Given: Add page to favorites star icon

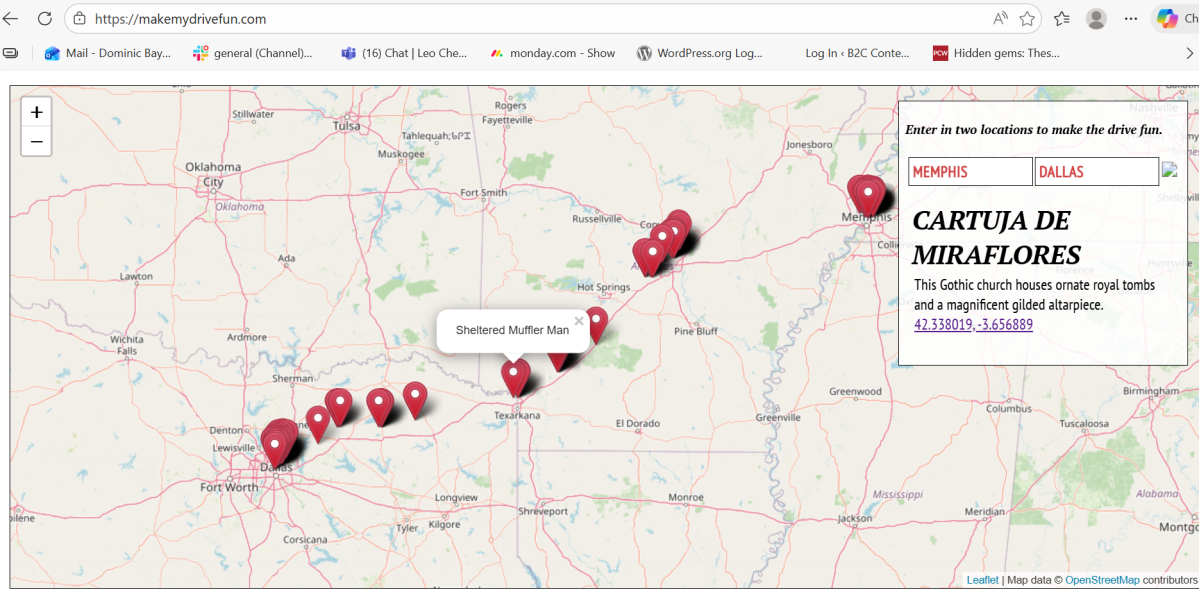Looking at the screenshot, I should [1027, 19].
